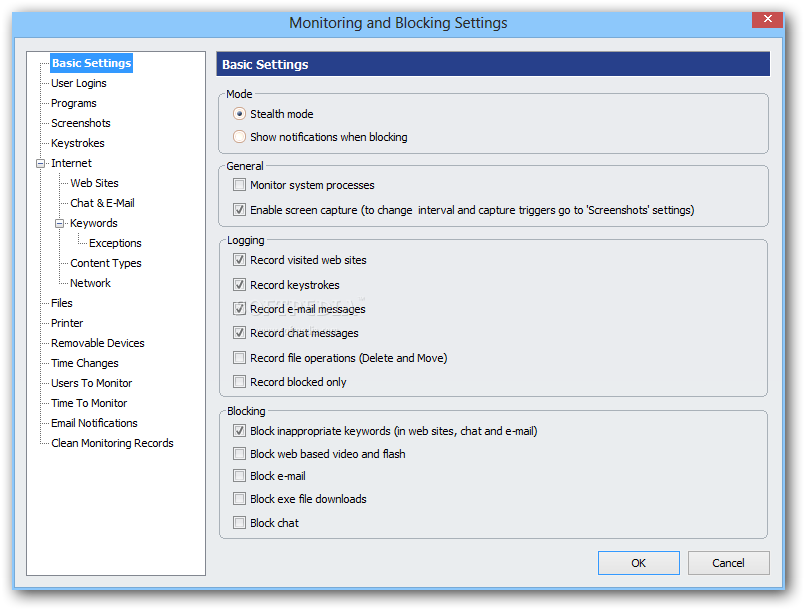Open Keystrokes settings in tree
This screenshot has height=610, width=805.
pos(78,143)
